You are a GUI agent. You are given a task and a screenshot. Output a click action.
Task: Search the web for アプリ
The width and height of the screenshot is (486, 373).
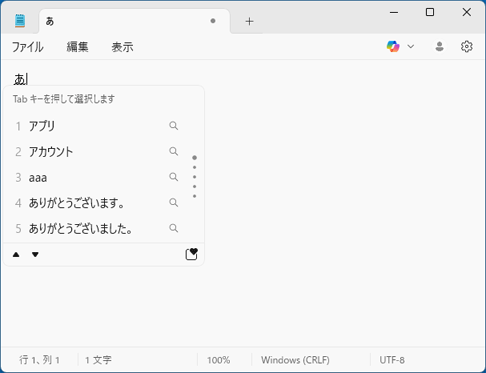click(x=173, y=126)
